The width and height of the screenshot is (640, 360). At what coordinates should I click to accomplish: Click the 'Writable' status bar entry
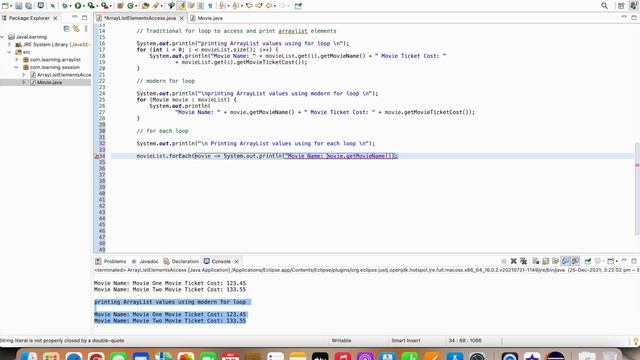point(341,340)
